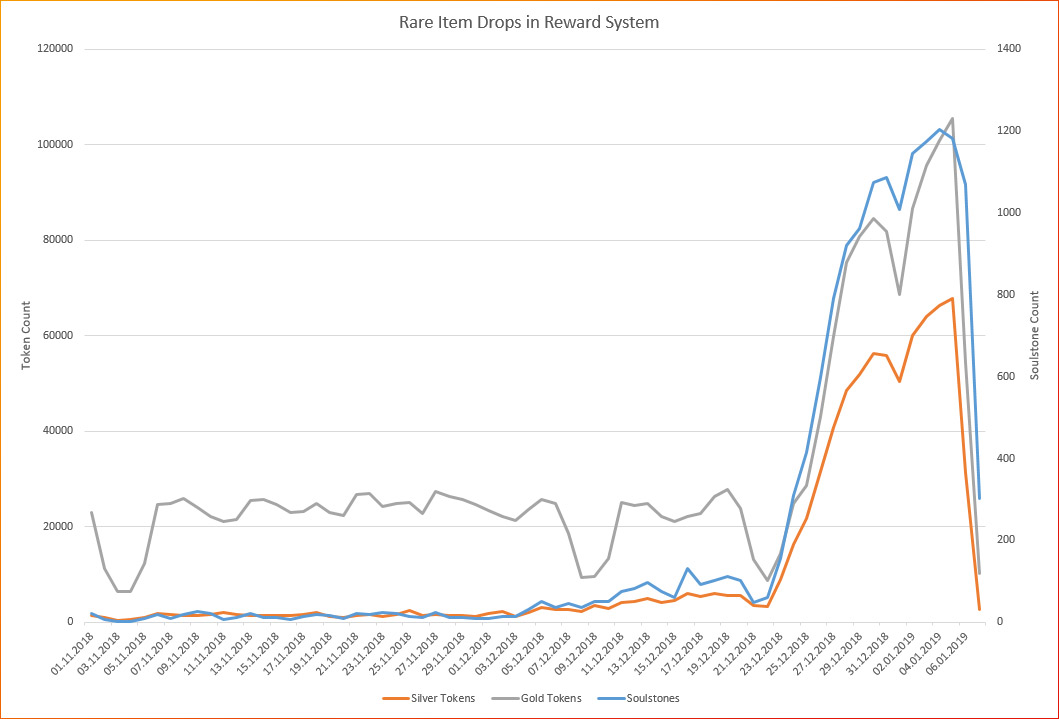Click the highest peak of the orange Silver Tokens line
Screen dimensions: 1059x719
click(952, 298)
